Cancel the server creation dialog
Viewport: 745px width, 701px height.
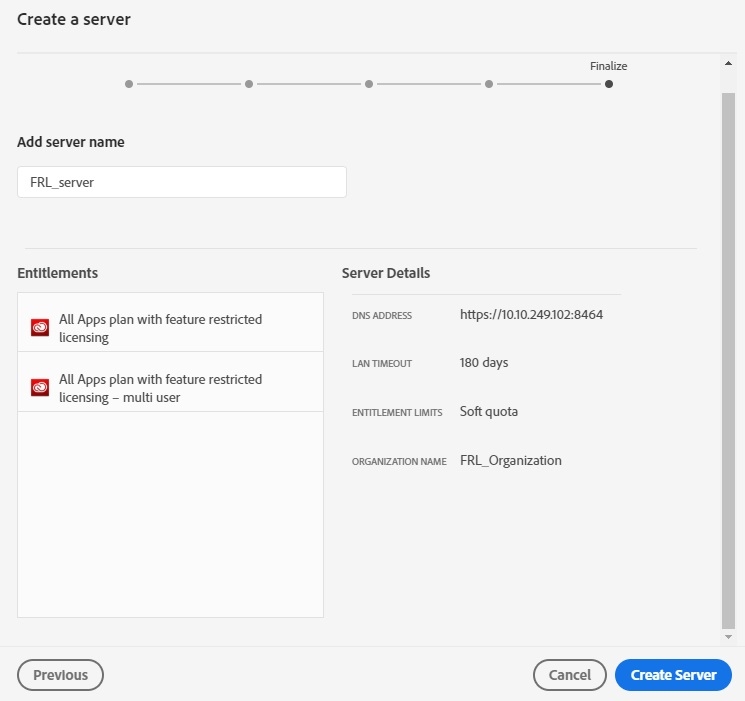click(570, 674)
